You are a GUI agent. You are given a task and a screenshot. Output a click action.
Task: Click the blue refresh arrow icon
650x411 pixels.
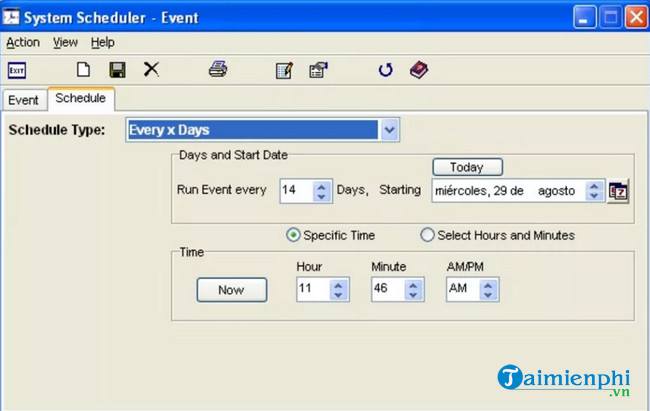point(386,70)
